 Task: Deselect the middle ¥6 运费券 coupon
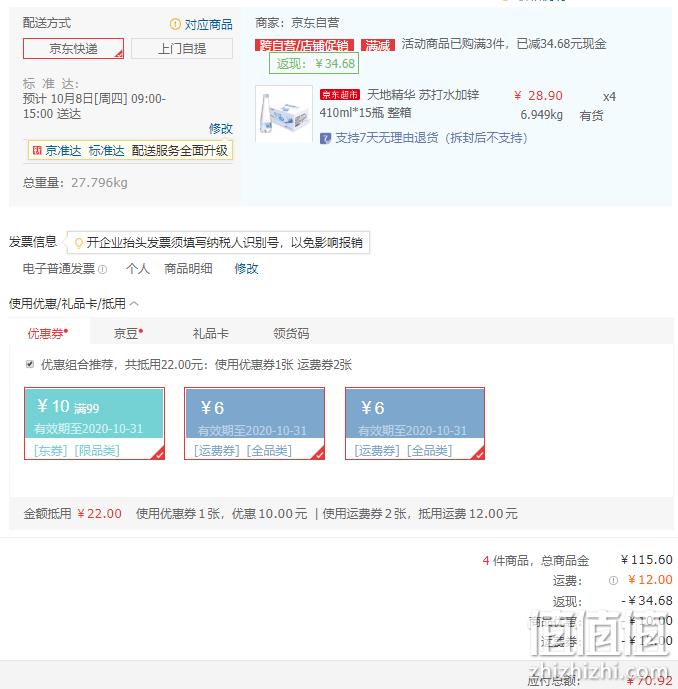[x=254, y=424]
